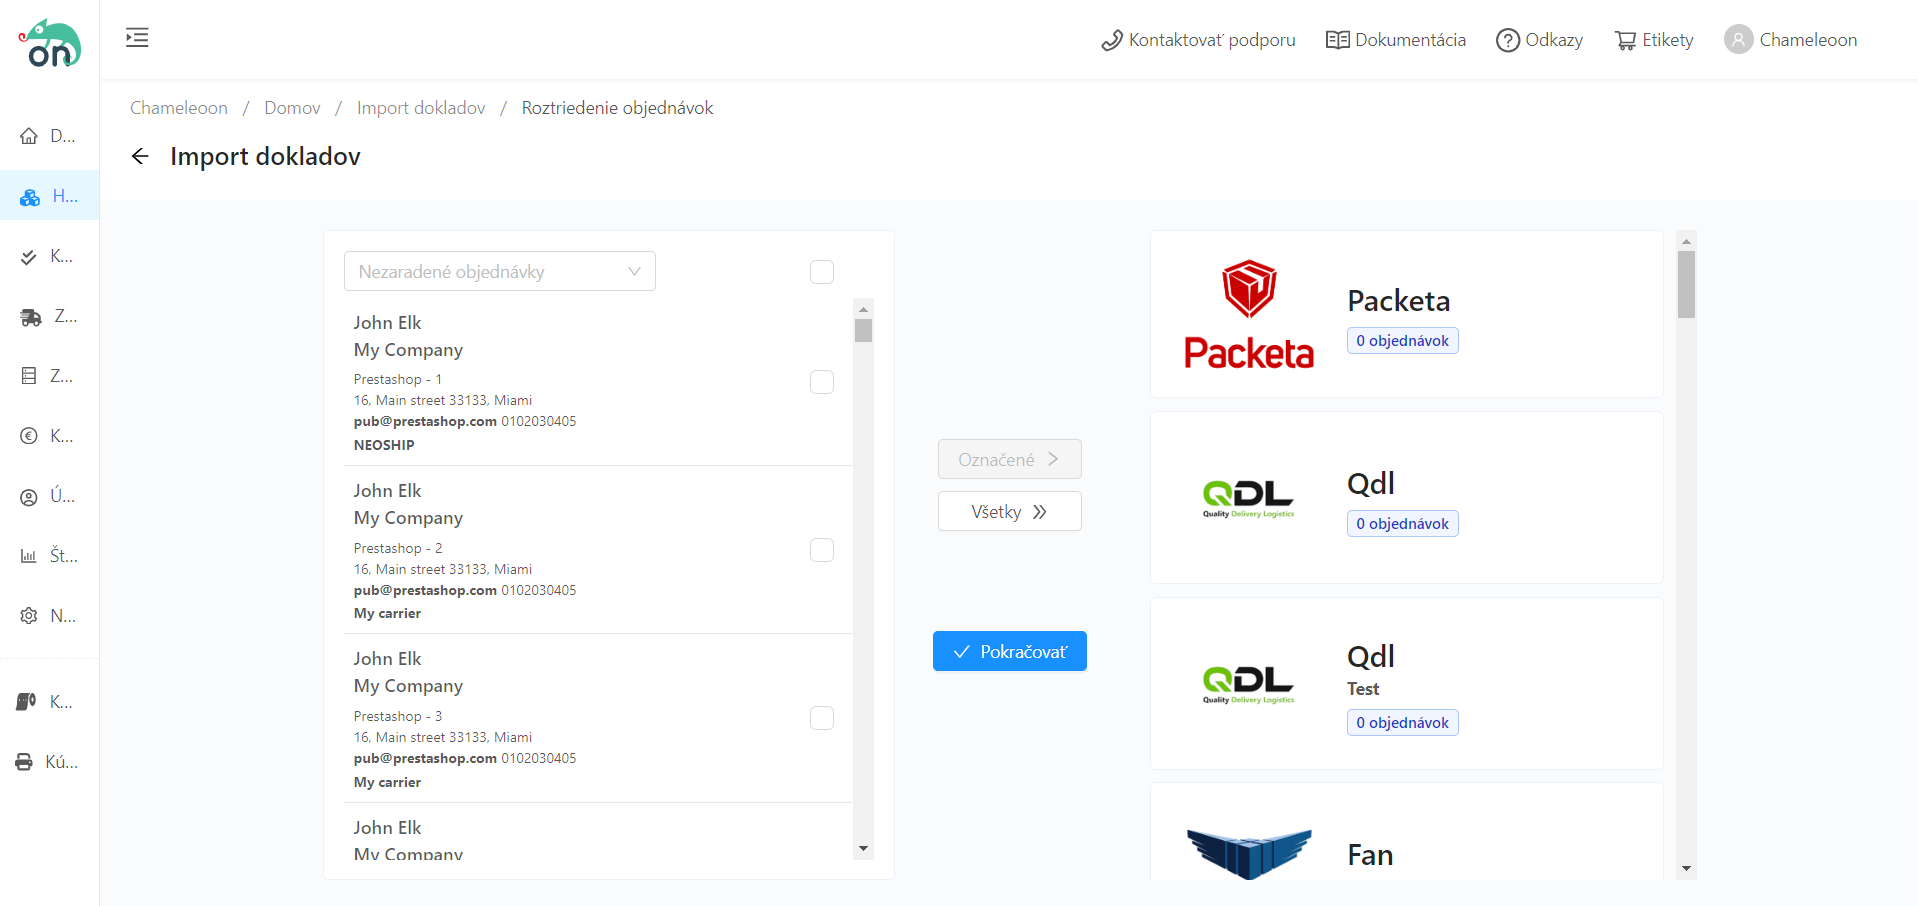Go back using the arrow icon
The width and height of the screenshot is (1918, 906).
140,156
